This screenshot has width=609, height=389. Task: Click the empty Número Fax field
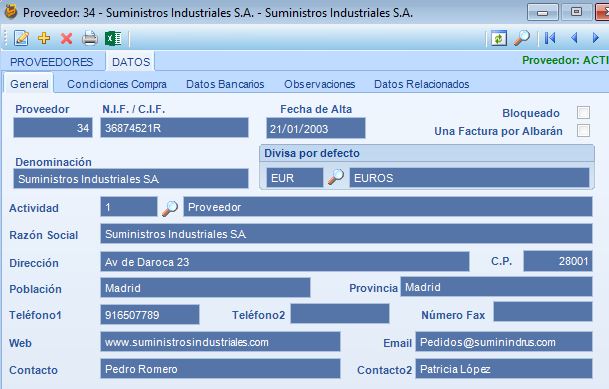coord(543,312)
